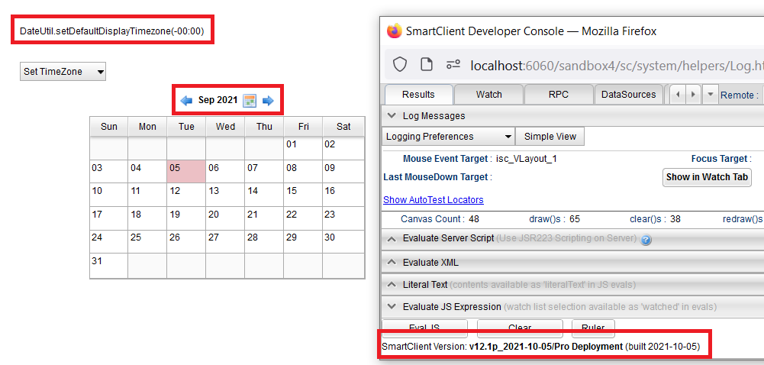Click the page info document icon
Viewport: 764px width, 365px height.
point(426,64)
